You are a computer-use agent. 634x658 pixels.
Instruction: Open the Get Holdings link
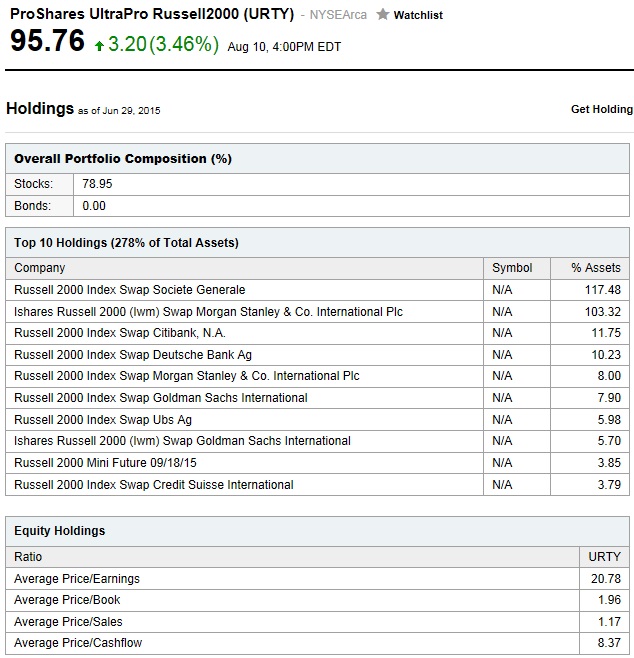[x=602, y=109]
